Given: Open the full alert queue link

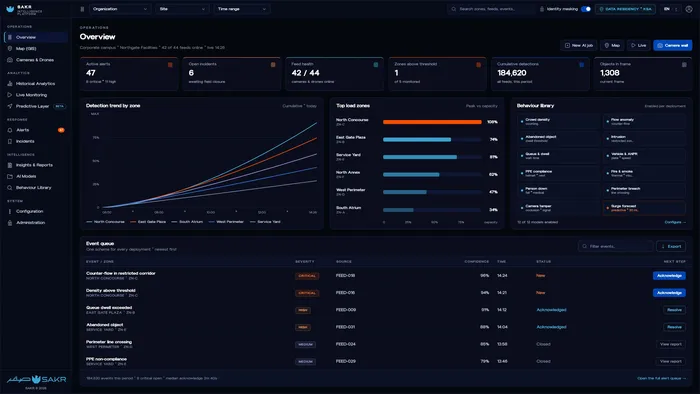Looking at the screenshot, I should click(661, 378).
